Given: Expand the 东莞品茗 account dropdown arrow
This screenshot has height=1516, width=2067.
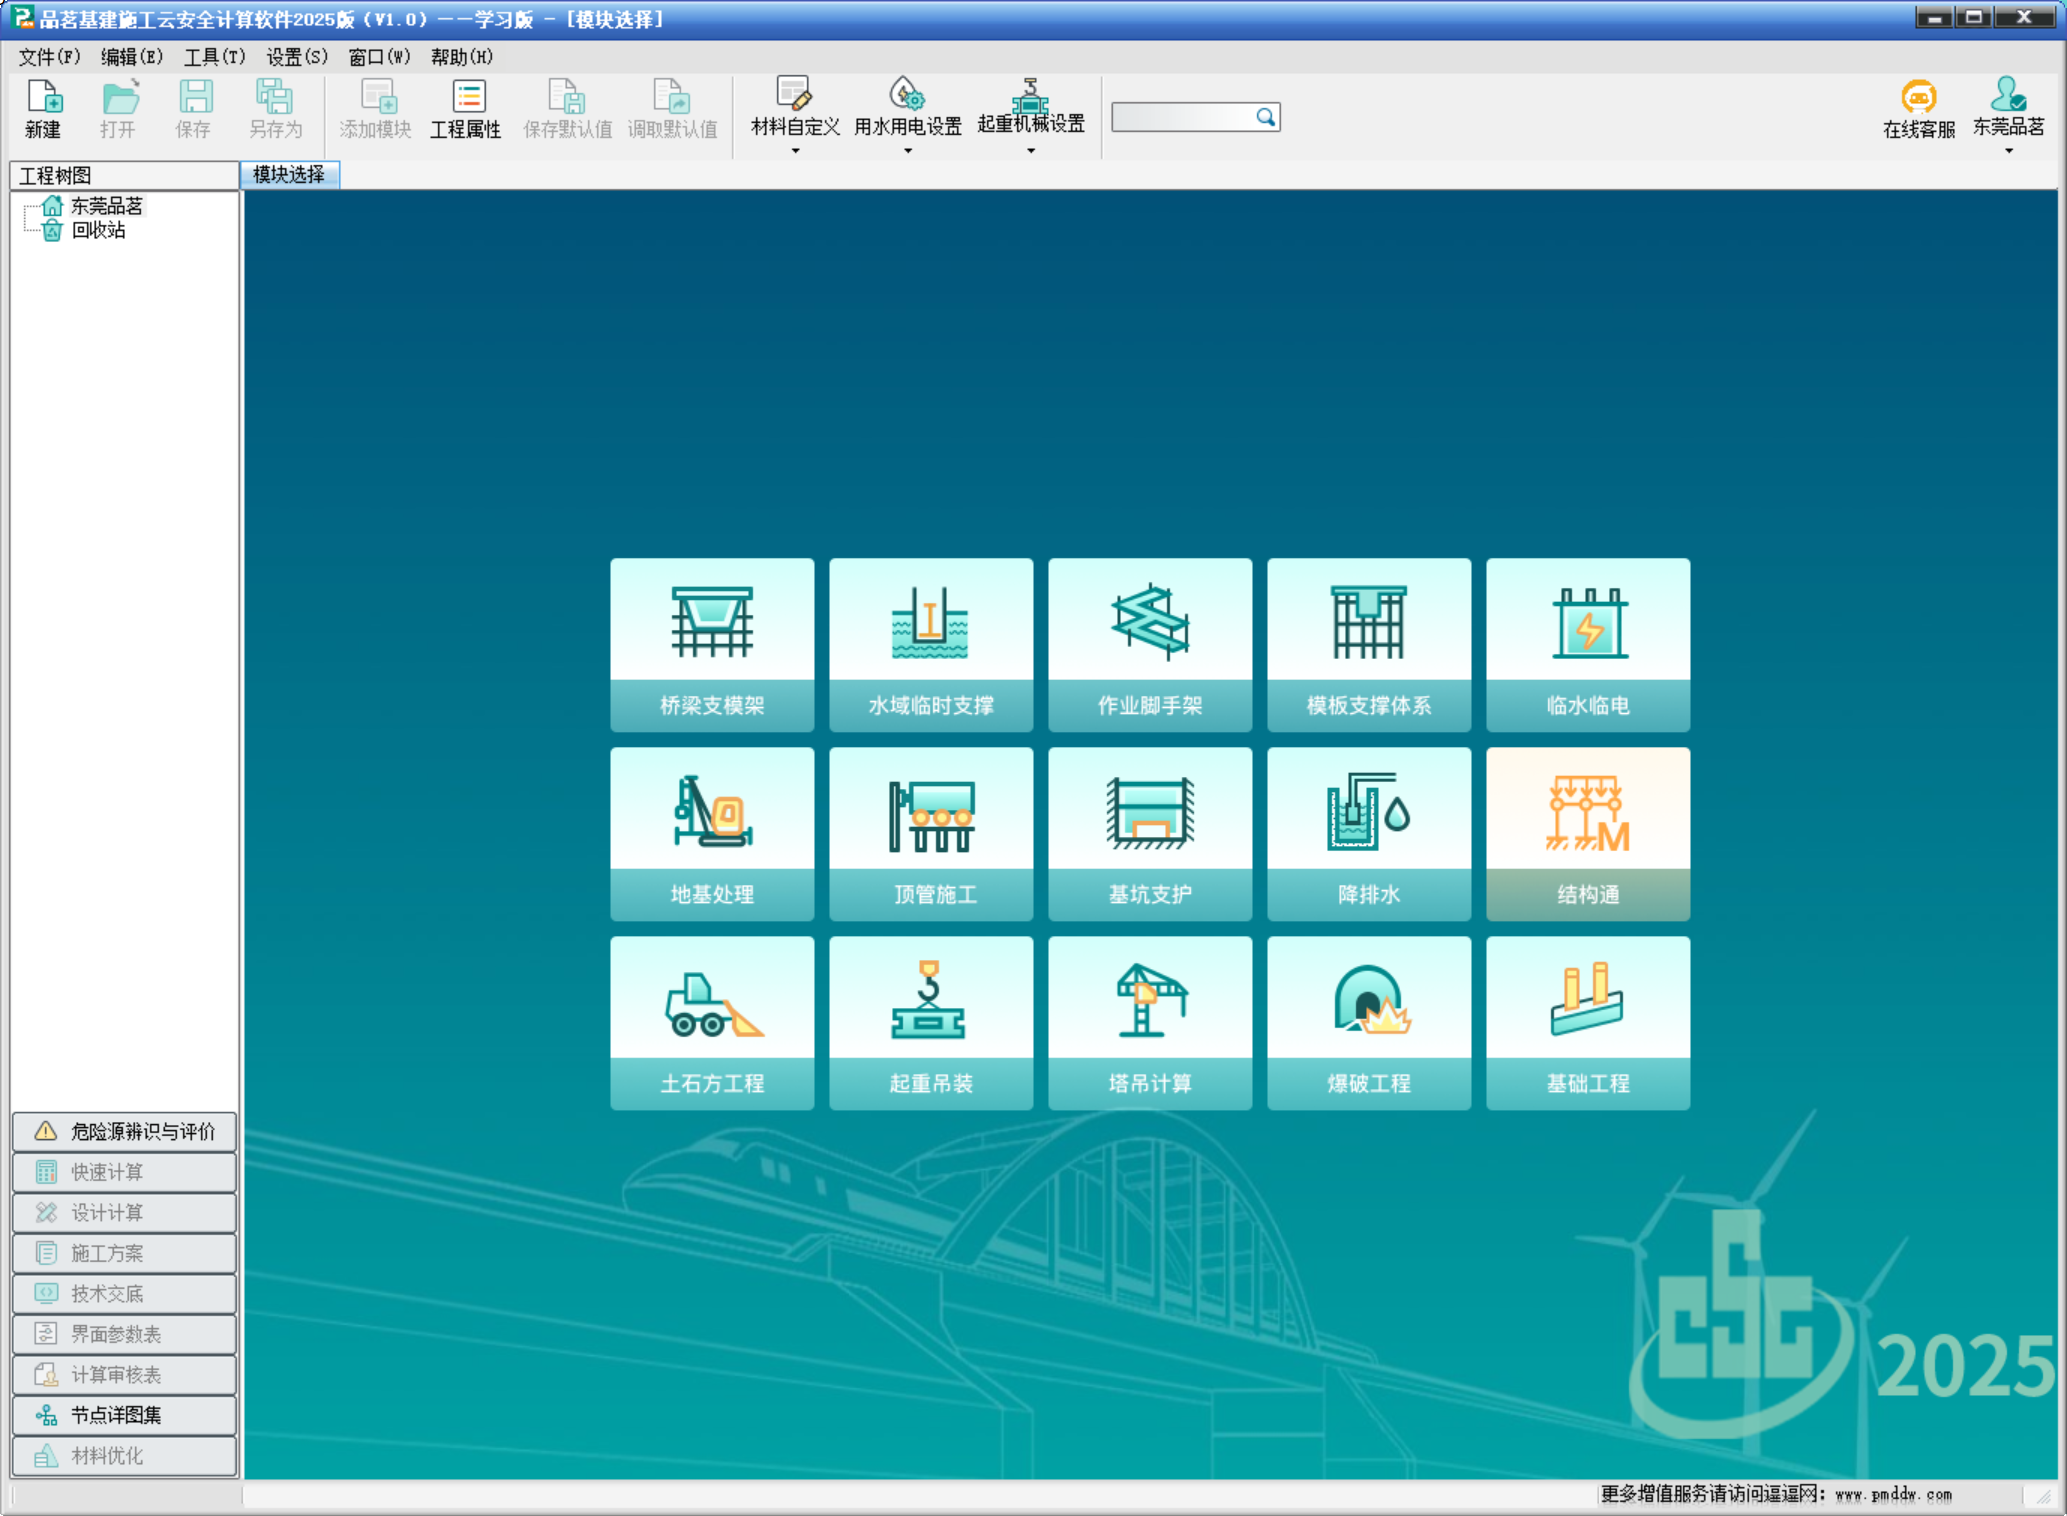Looking at the screenshot, I should (2009, 151).
